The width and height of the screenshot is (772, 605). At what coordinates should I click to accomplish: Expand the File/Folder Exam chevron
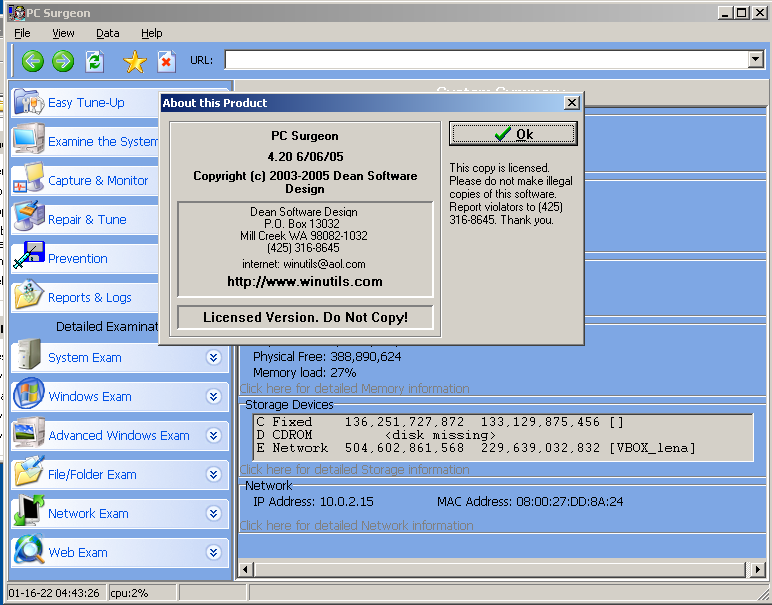[213, 474]
